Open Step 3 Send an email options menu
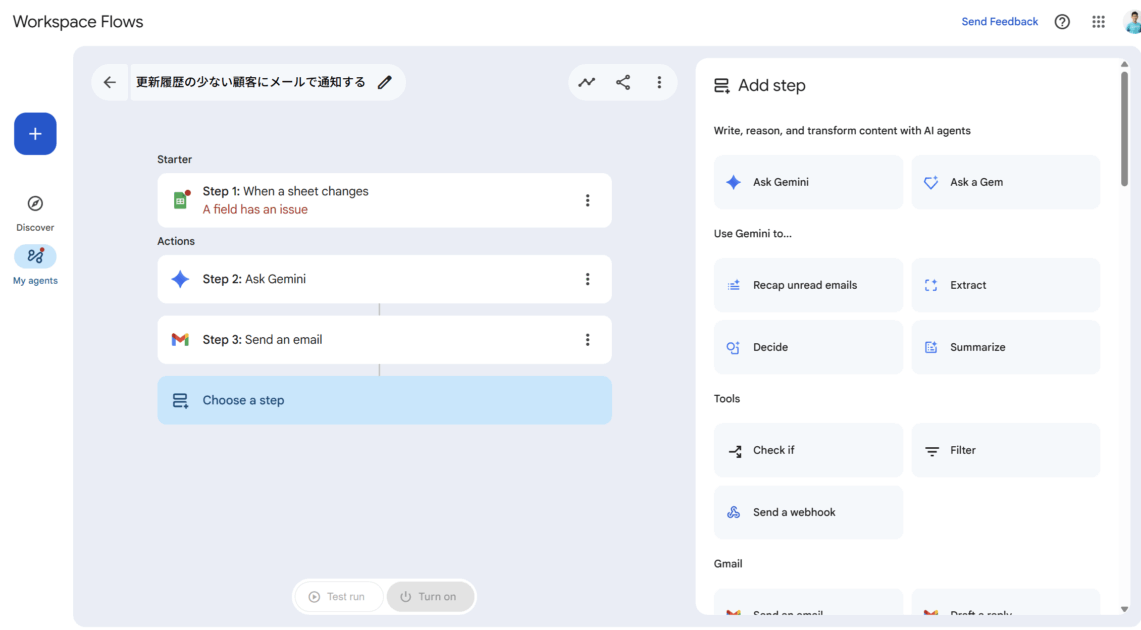The height and width of the screenshot is (630, 1141). (587, 340)
